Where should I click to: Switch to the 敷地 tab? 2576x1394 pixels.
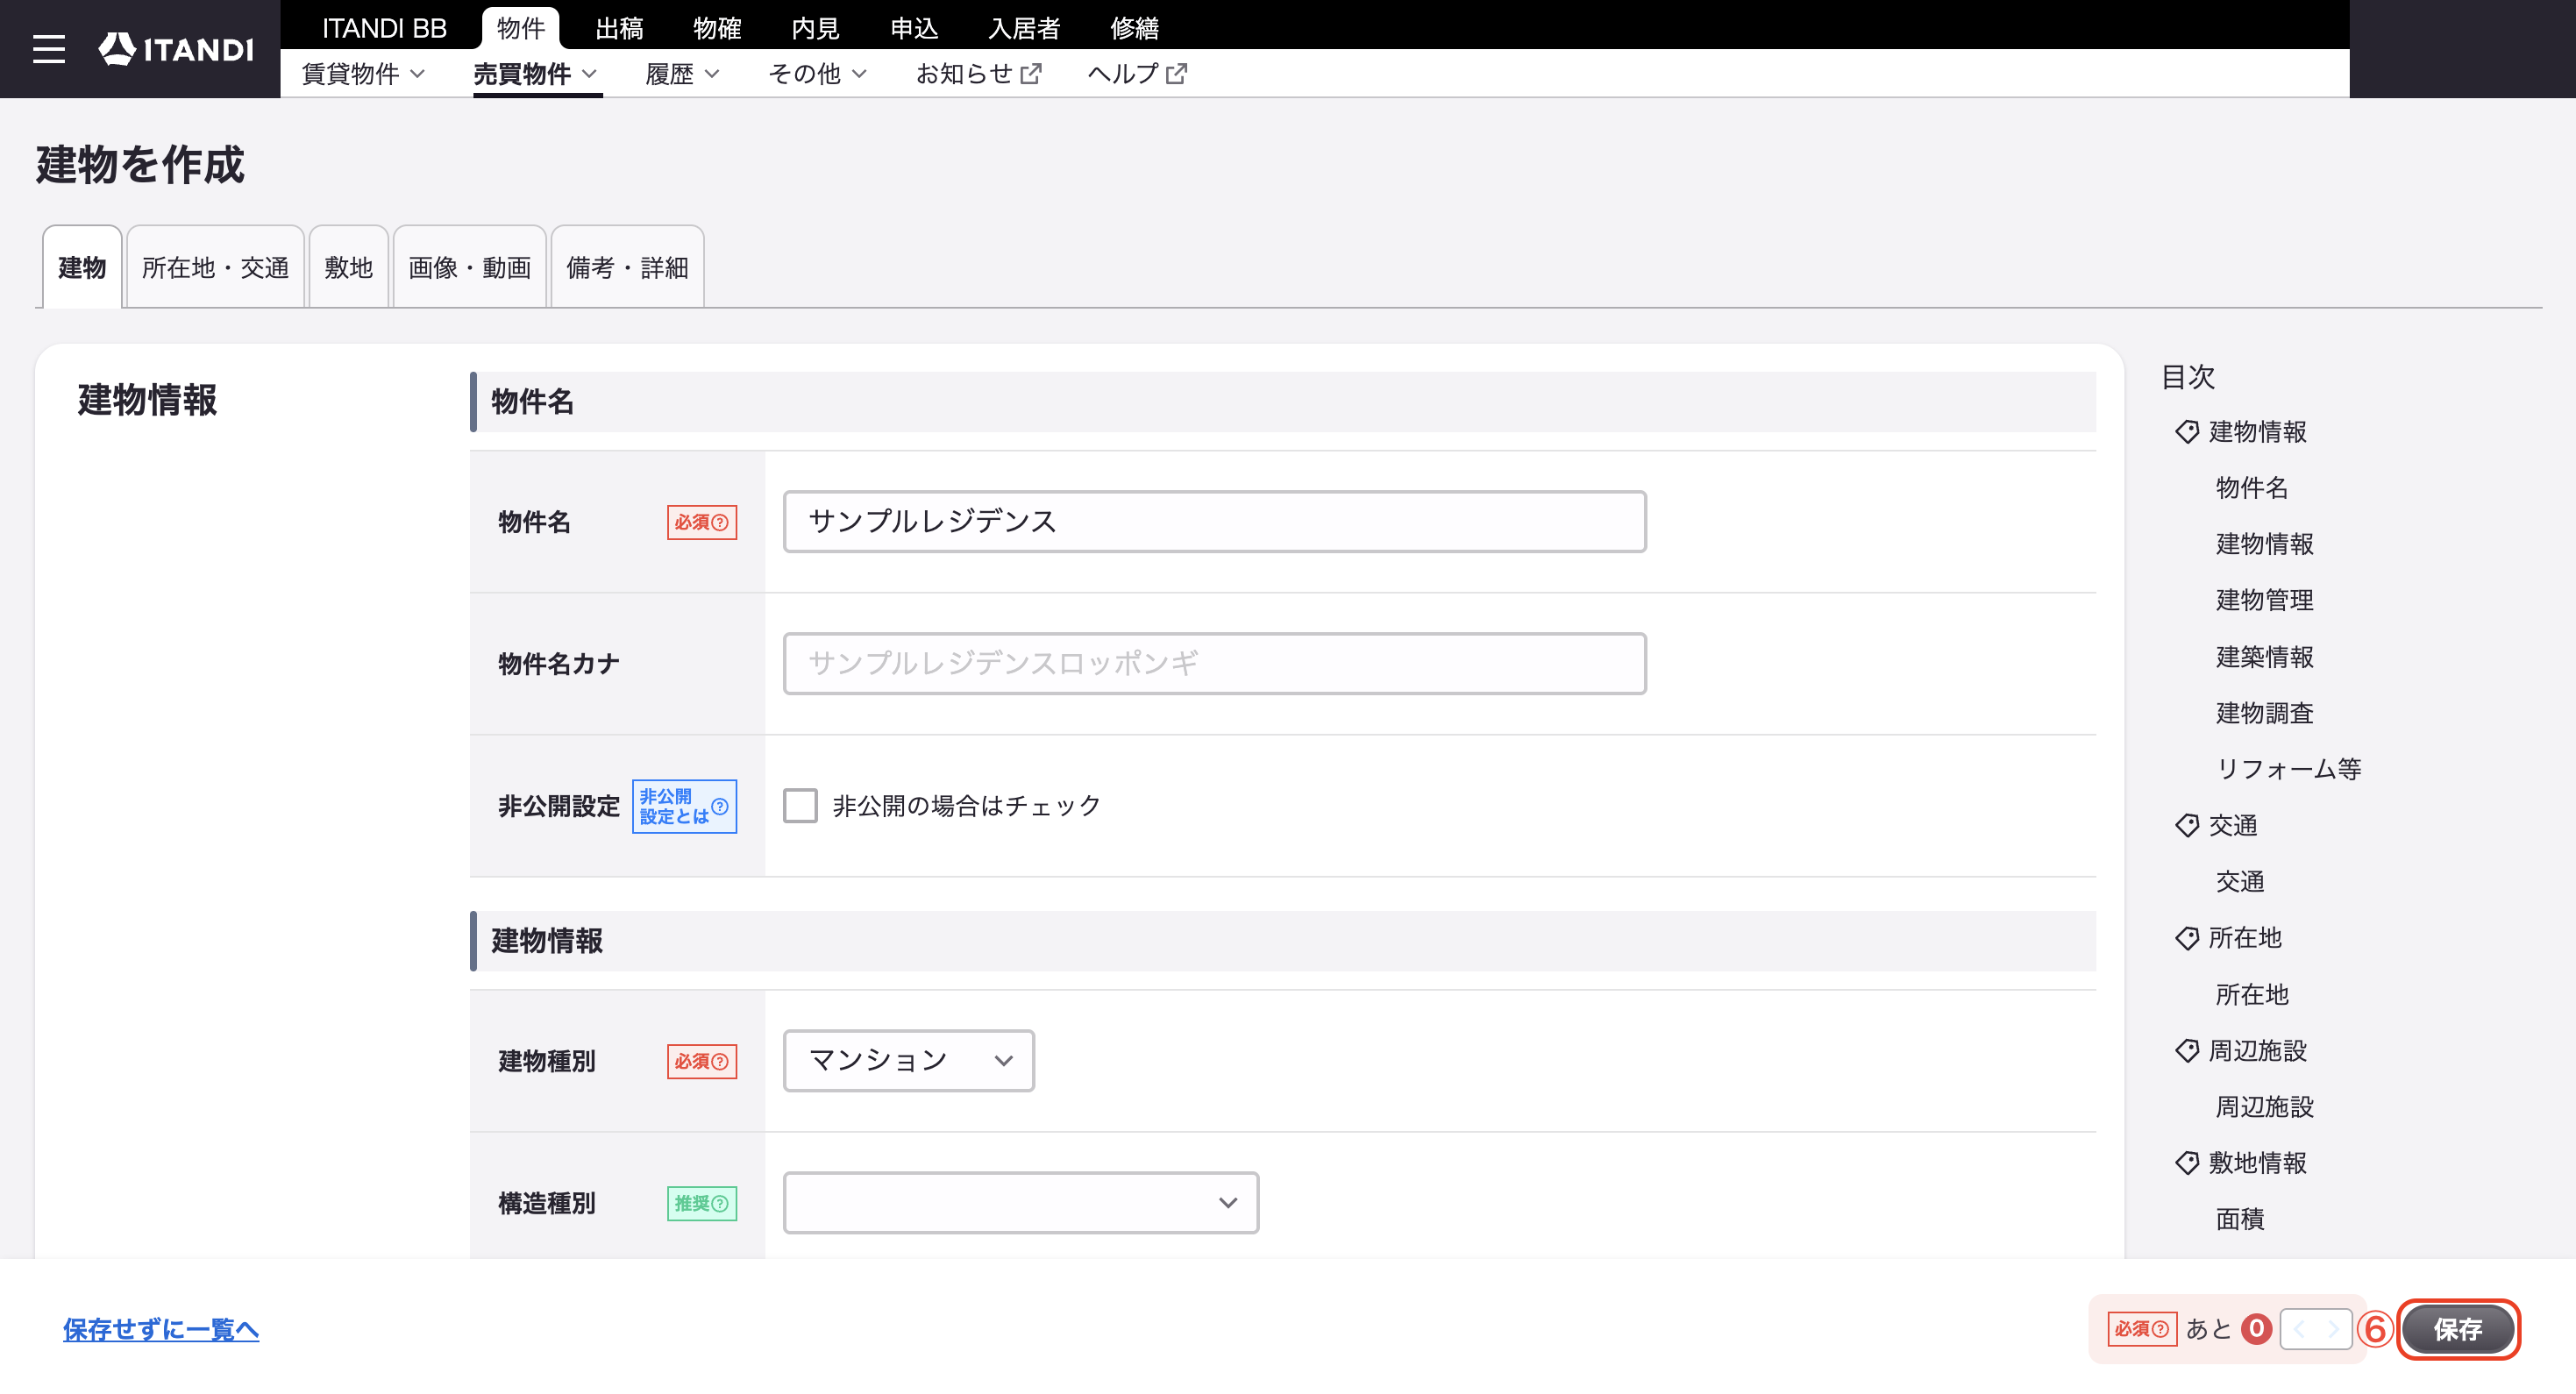coord(348,267)
